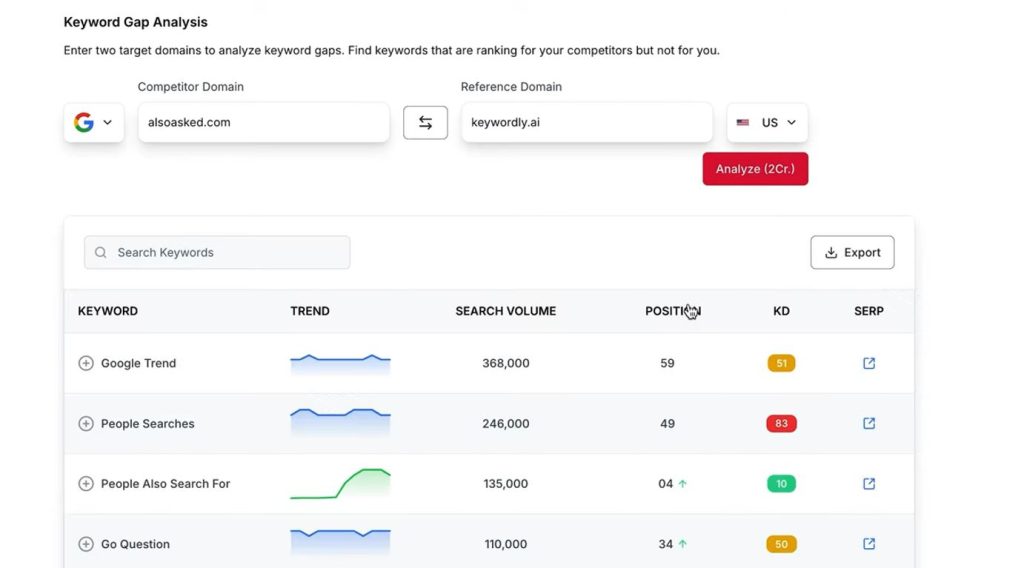The height and width of the screenshot is (568, 1024).
Task: Export the keyword results
Action: point(852,253)
